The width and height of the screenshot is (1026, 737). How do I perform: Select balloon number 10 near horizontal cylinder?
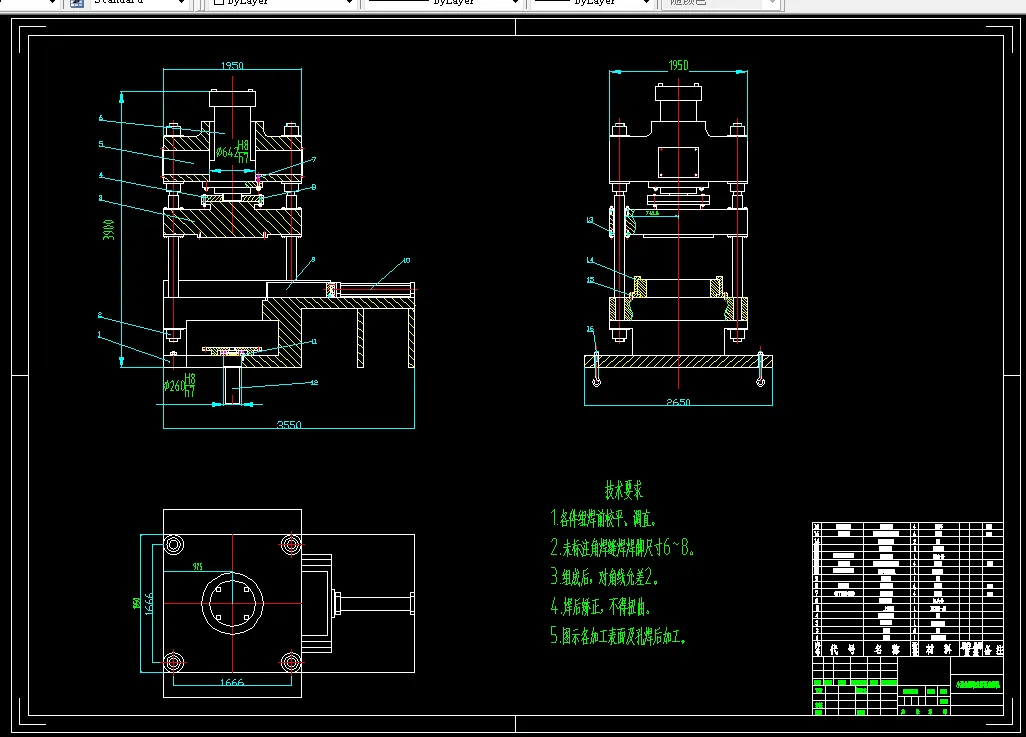tap(406, 261)
